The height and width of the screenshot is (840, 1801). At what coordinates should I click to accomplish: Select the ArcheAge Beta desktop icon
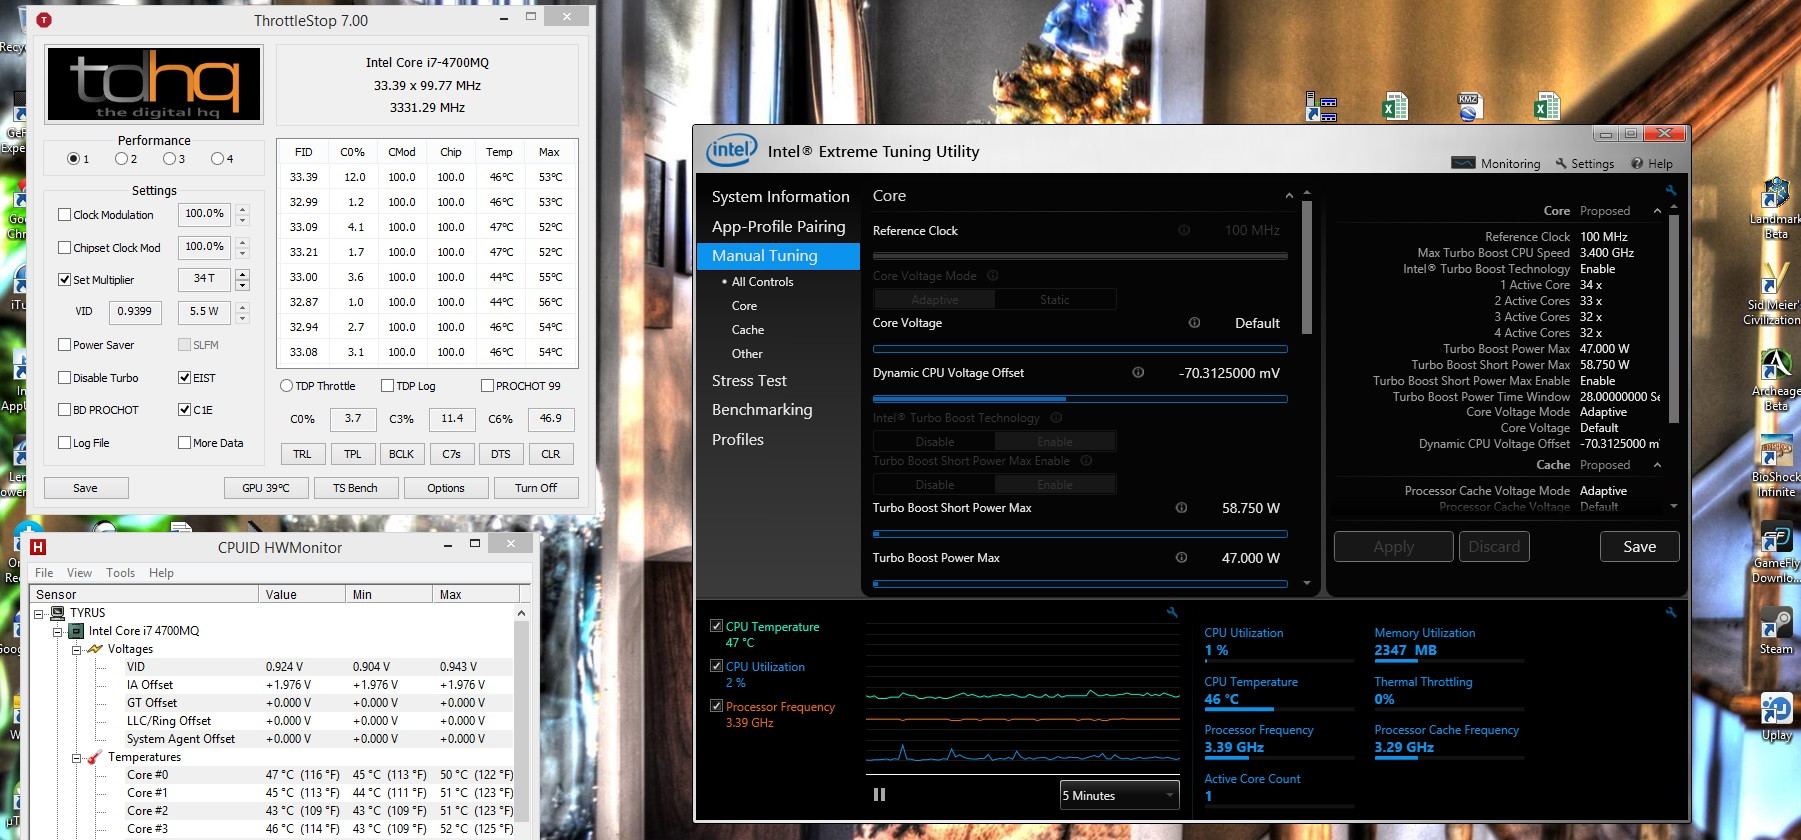click(1776, 380)
